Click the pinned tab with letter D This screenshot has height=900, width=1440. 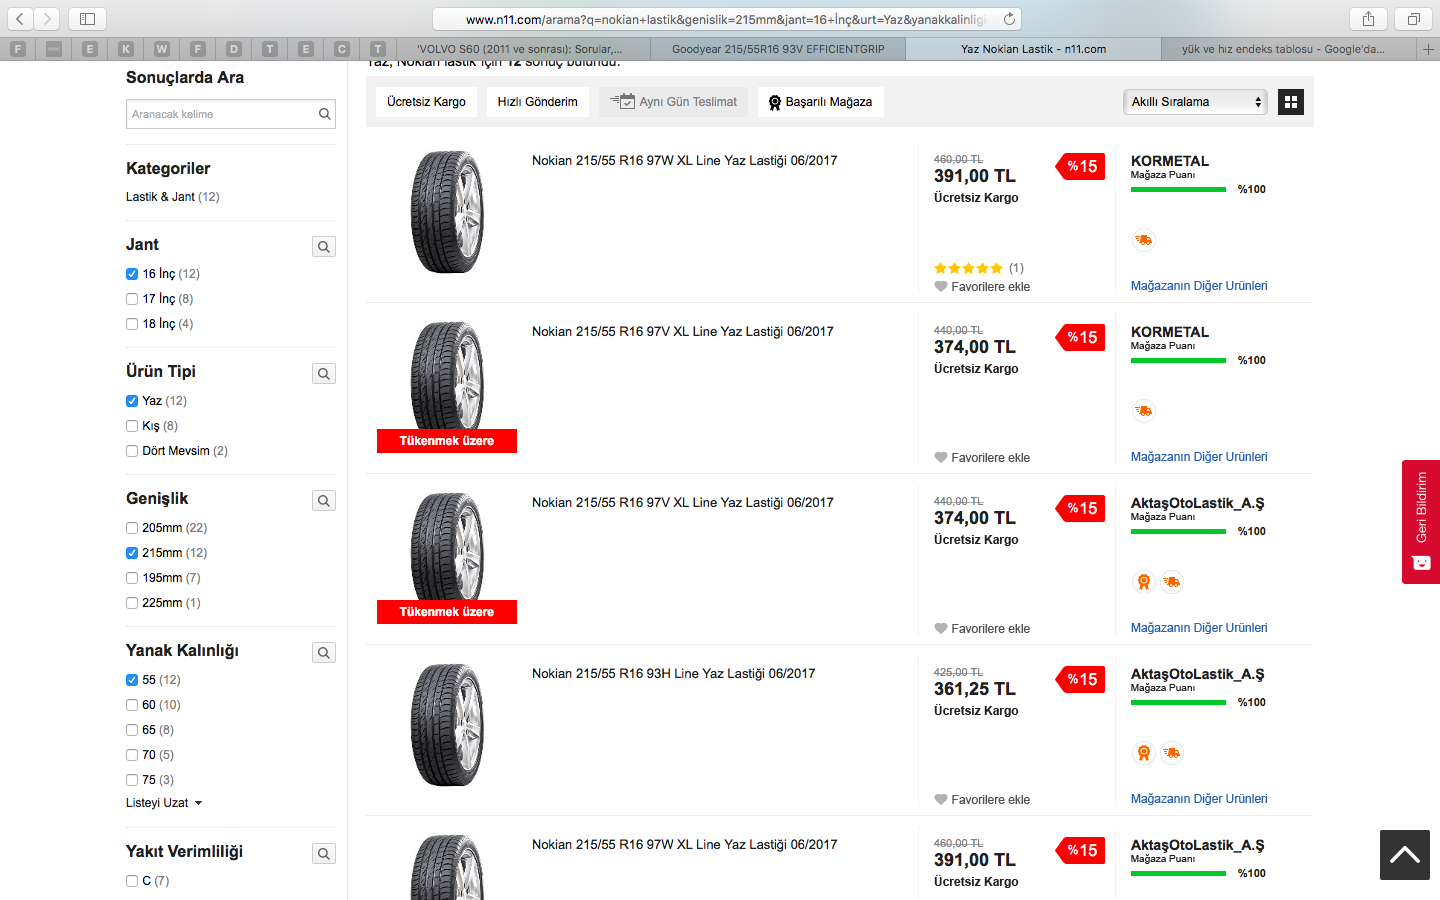tap(234, 49)
